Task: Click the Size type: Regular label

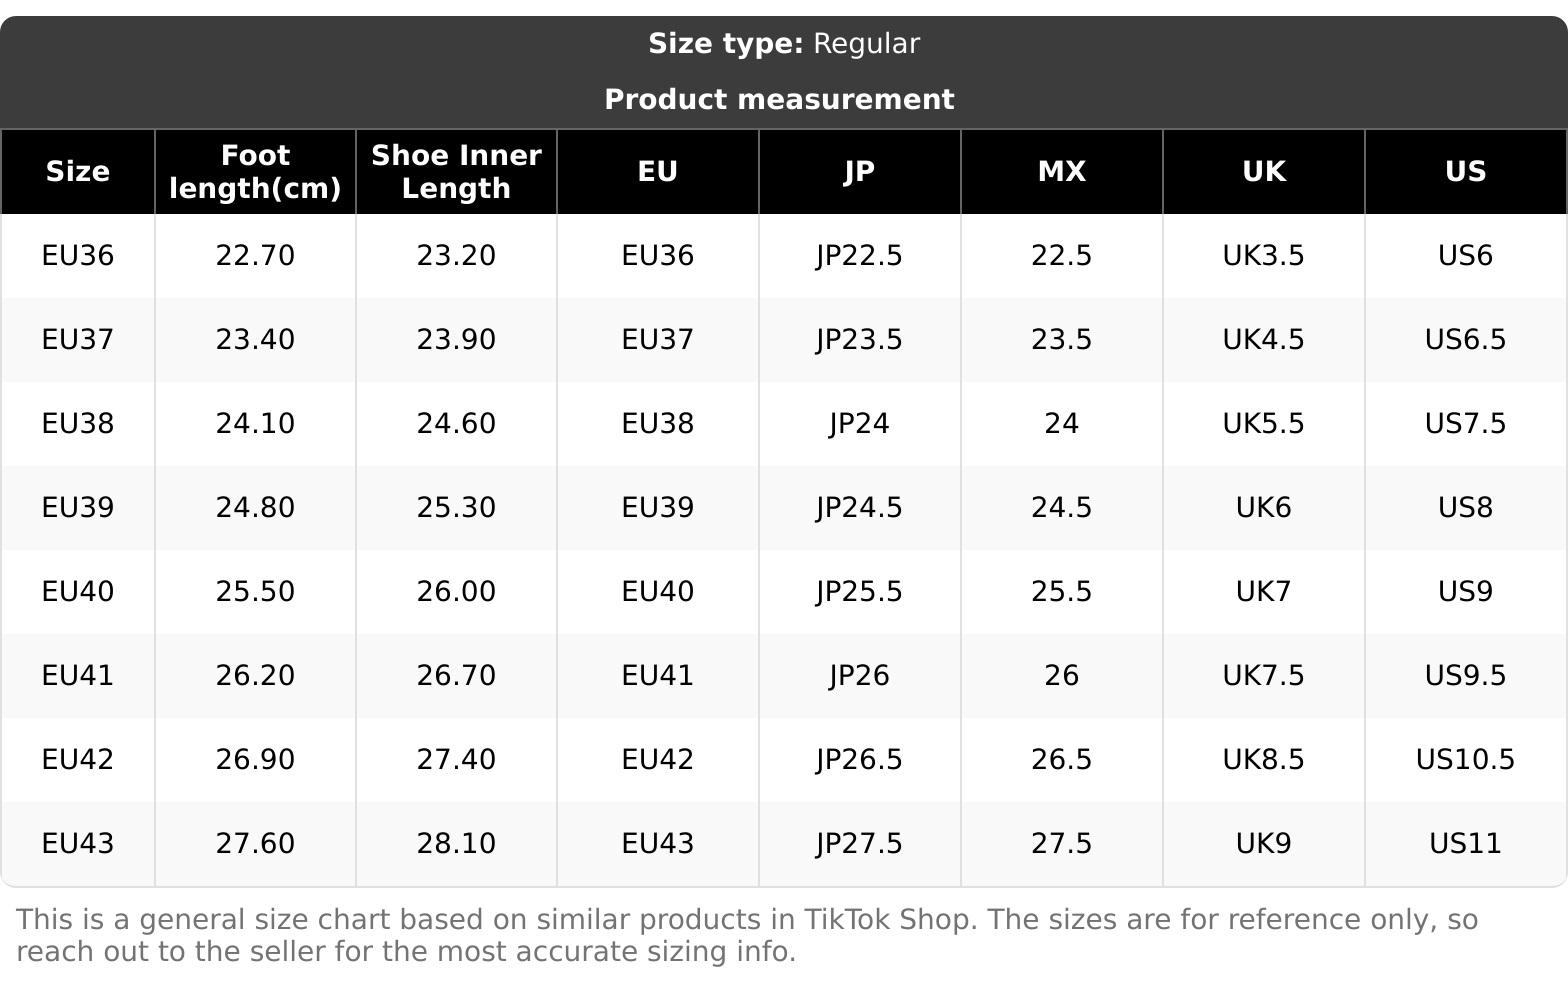Action: coord(783,44)
